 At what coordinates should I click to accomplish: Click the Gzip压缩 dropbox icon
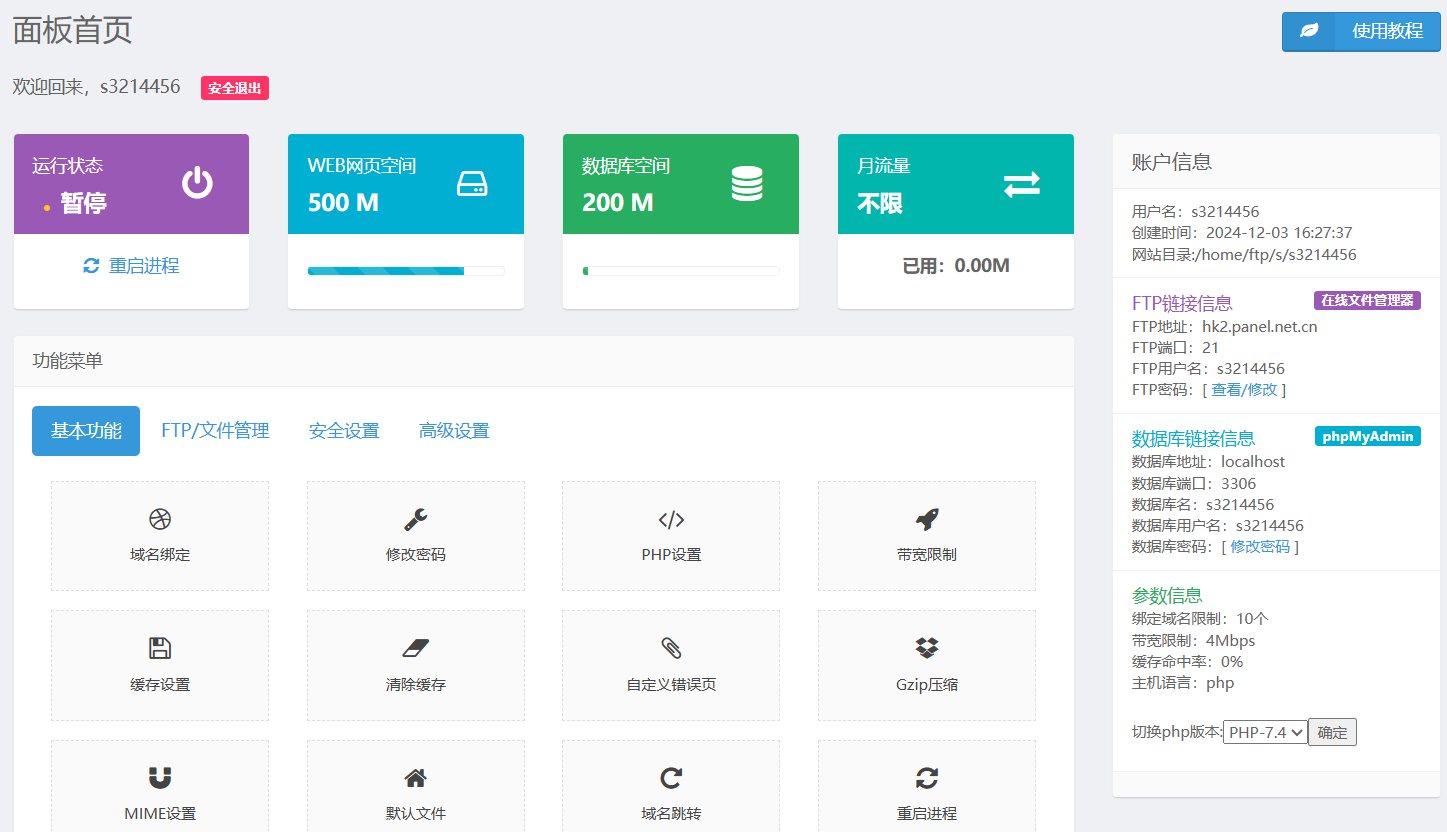coord(927,648)
